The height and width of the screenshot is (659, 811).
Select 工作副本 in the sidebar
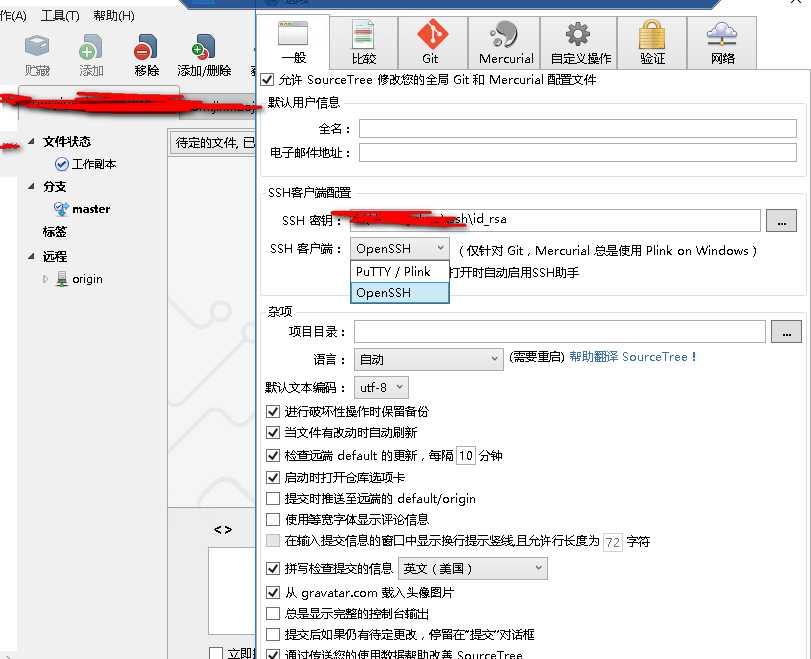tap(86, 164)
